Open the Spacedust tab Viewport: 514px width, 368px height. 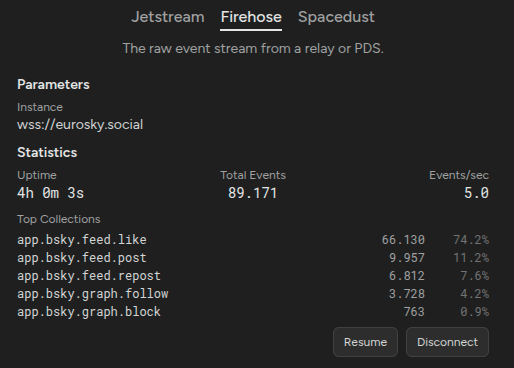tap(336, 17)
